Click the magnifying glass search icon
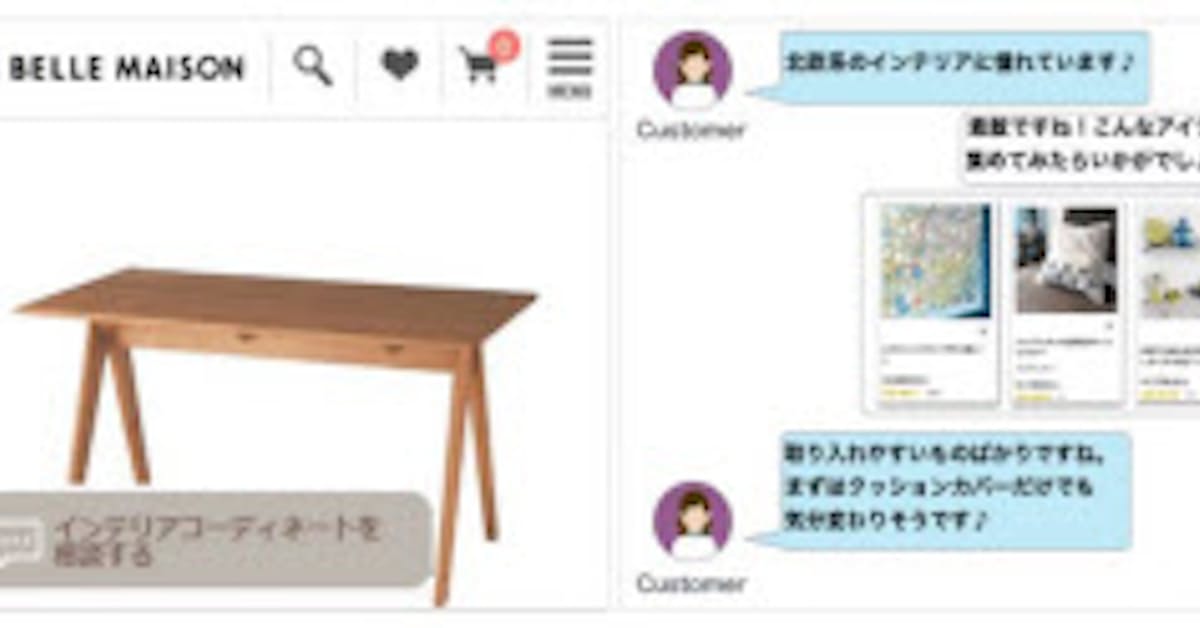1200x628 pixels. 313,66
